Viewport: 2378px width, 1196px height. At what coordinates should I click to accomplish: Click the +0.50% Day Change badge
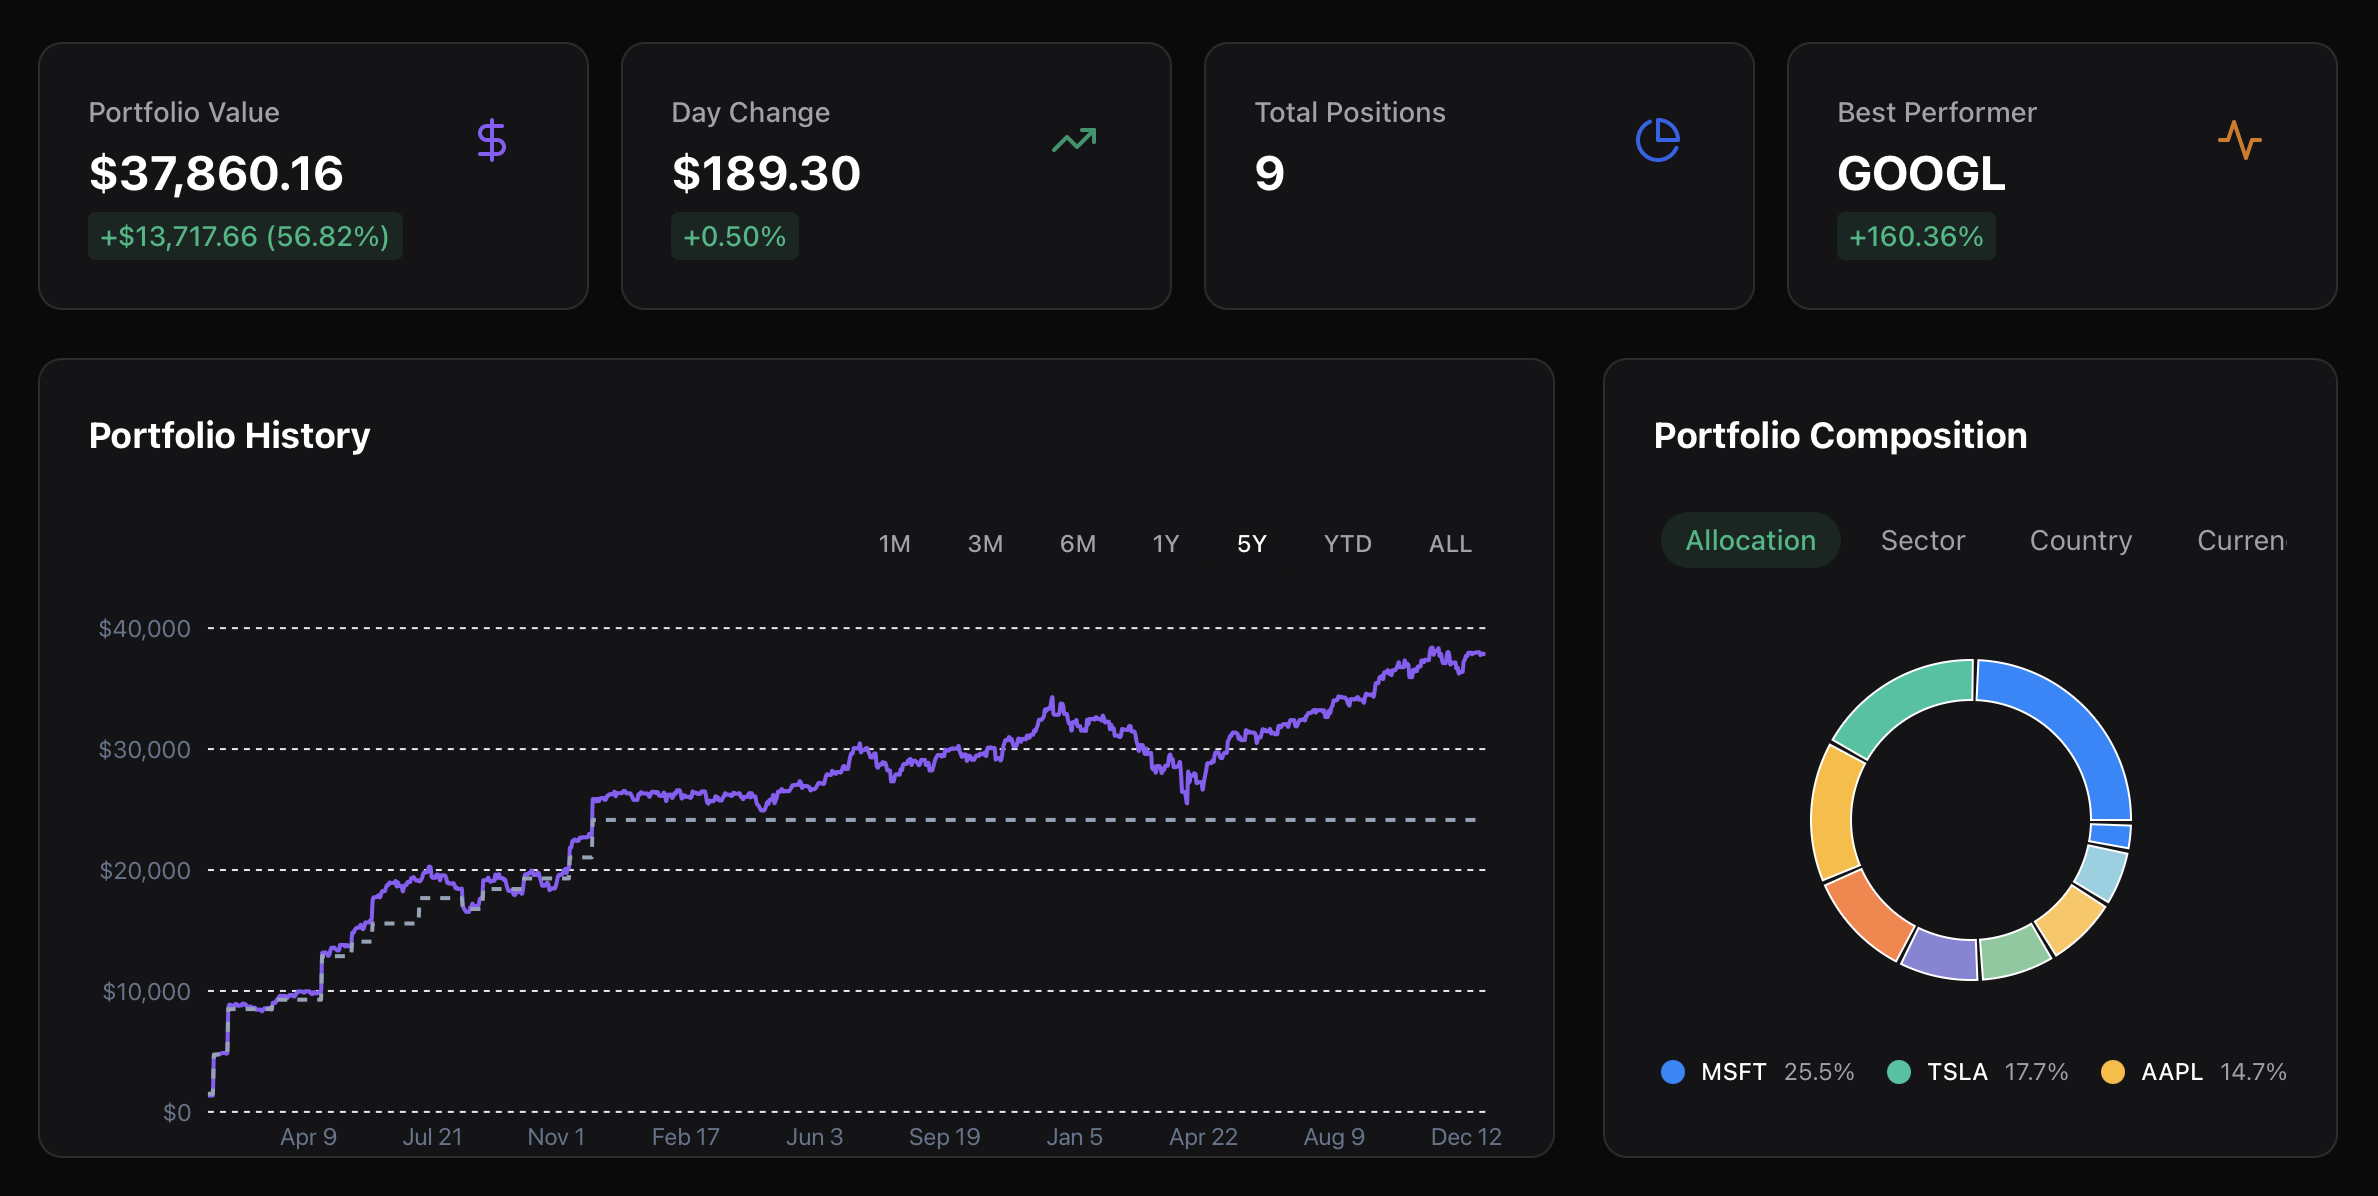(x=735, y=236)
